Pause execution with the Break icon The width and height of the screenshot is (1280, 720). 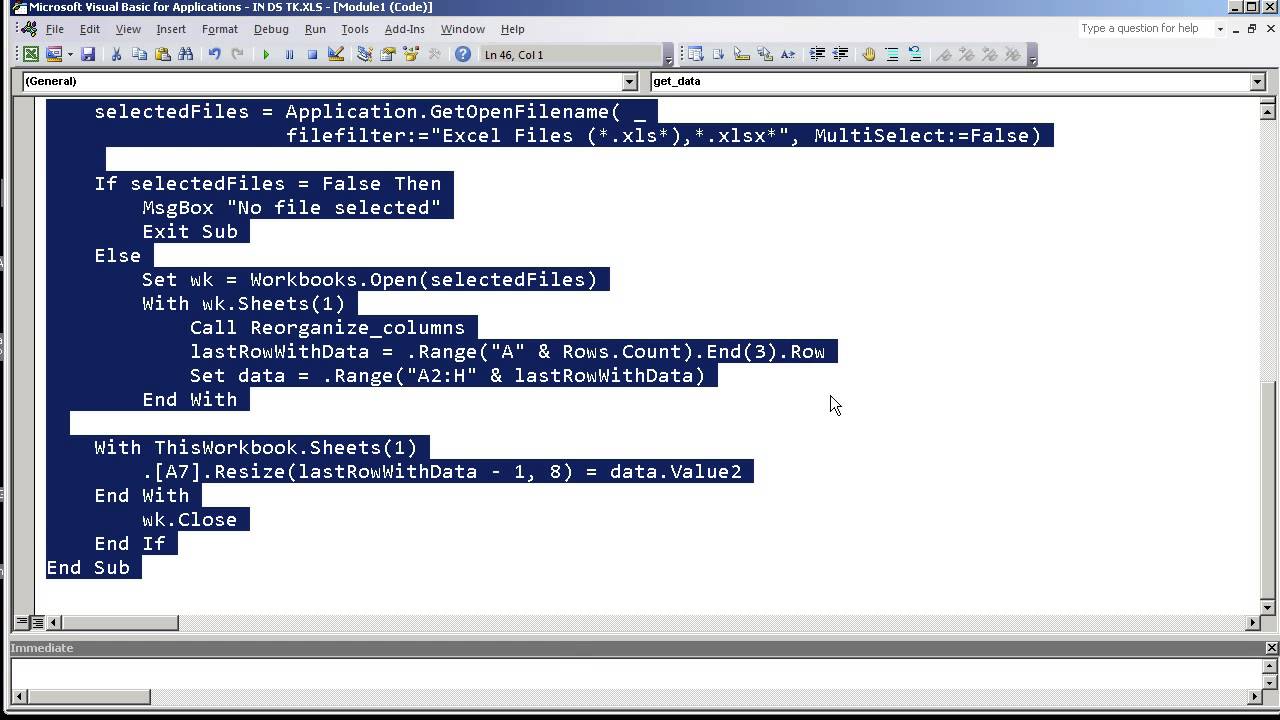coord(290,54)
